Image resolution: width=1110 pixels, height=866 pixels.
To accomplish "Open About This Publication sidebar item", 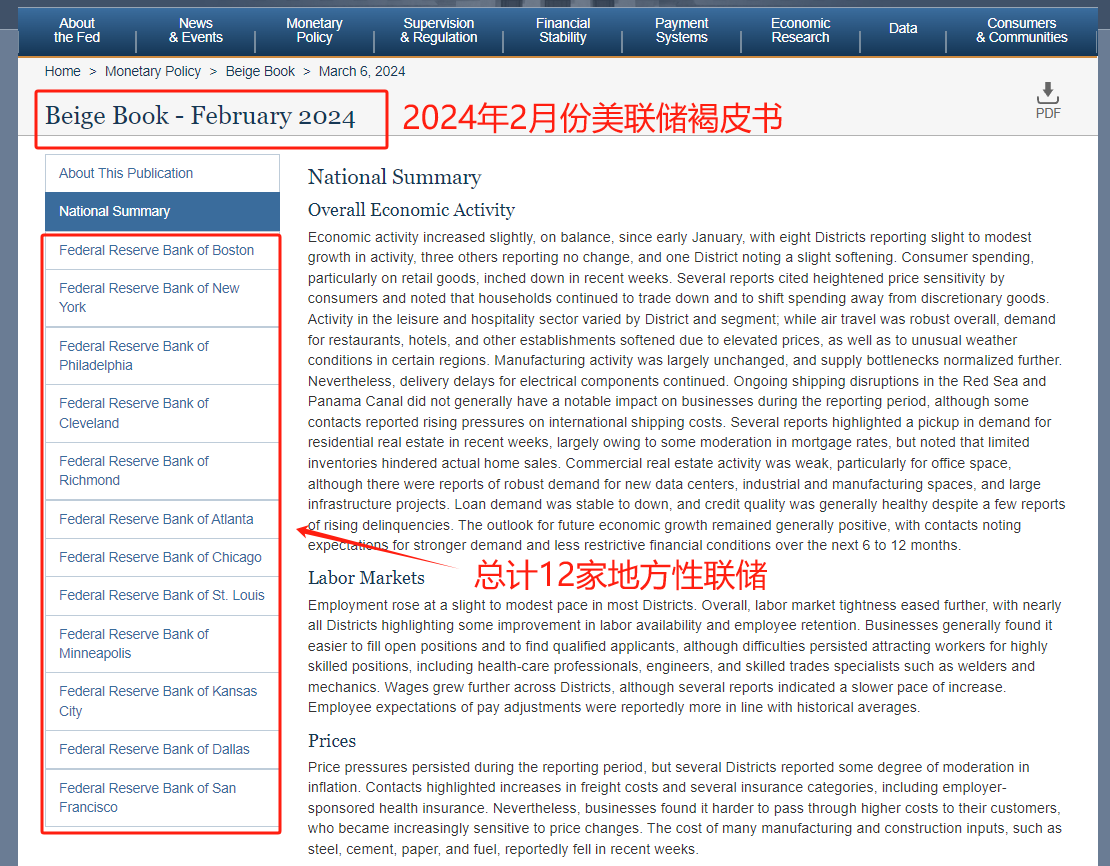I will tap(162, 173).
